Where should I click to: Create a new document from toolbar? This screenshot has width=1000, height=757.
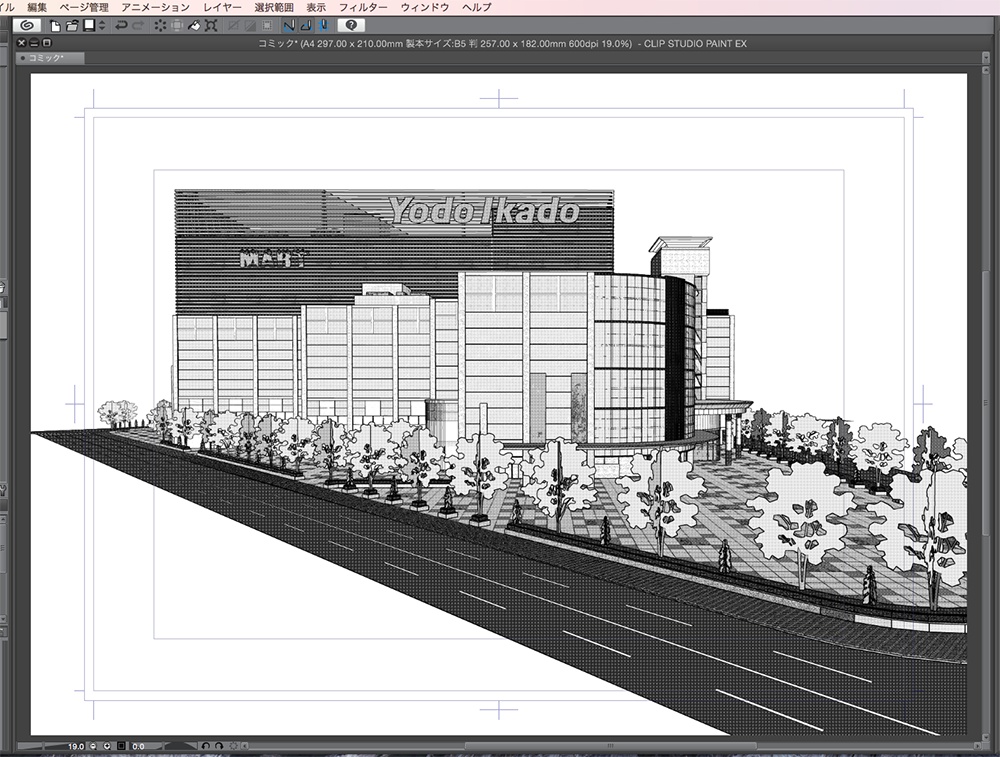(x=56, y=26)
